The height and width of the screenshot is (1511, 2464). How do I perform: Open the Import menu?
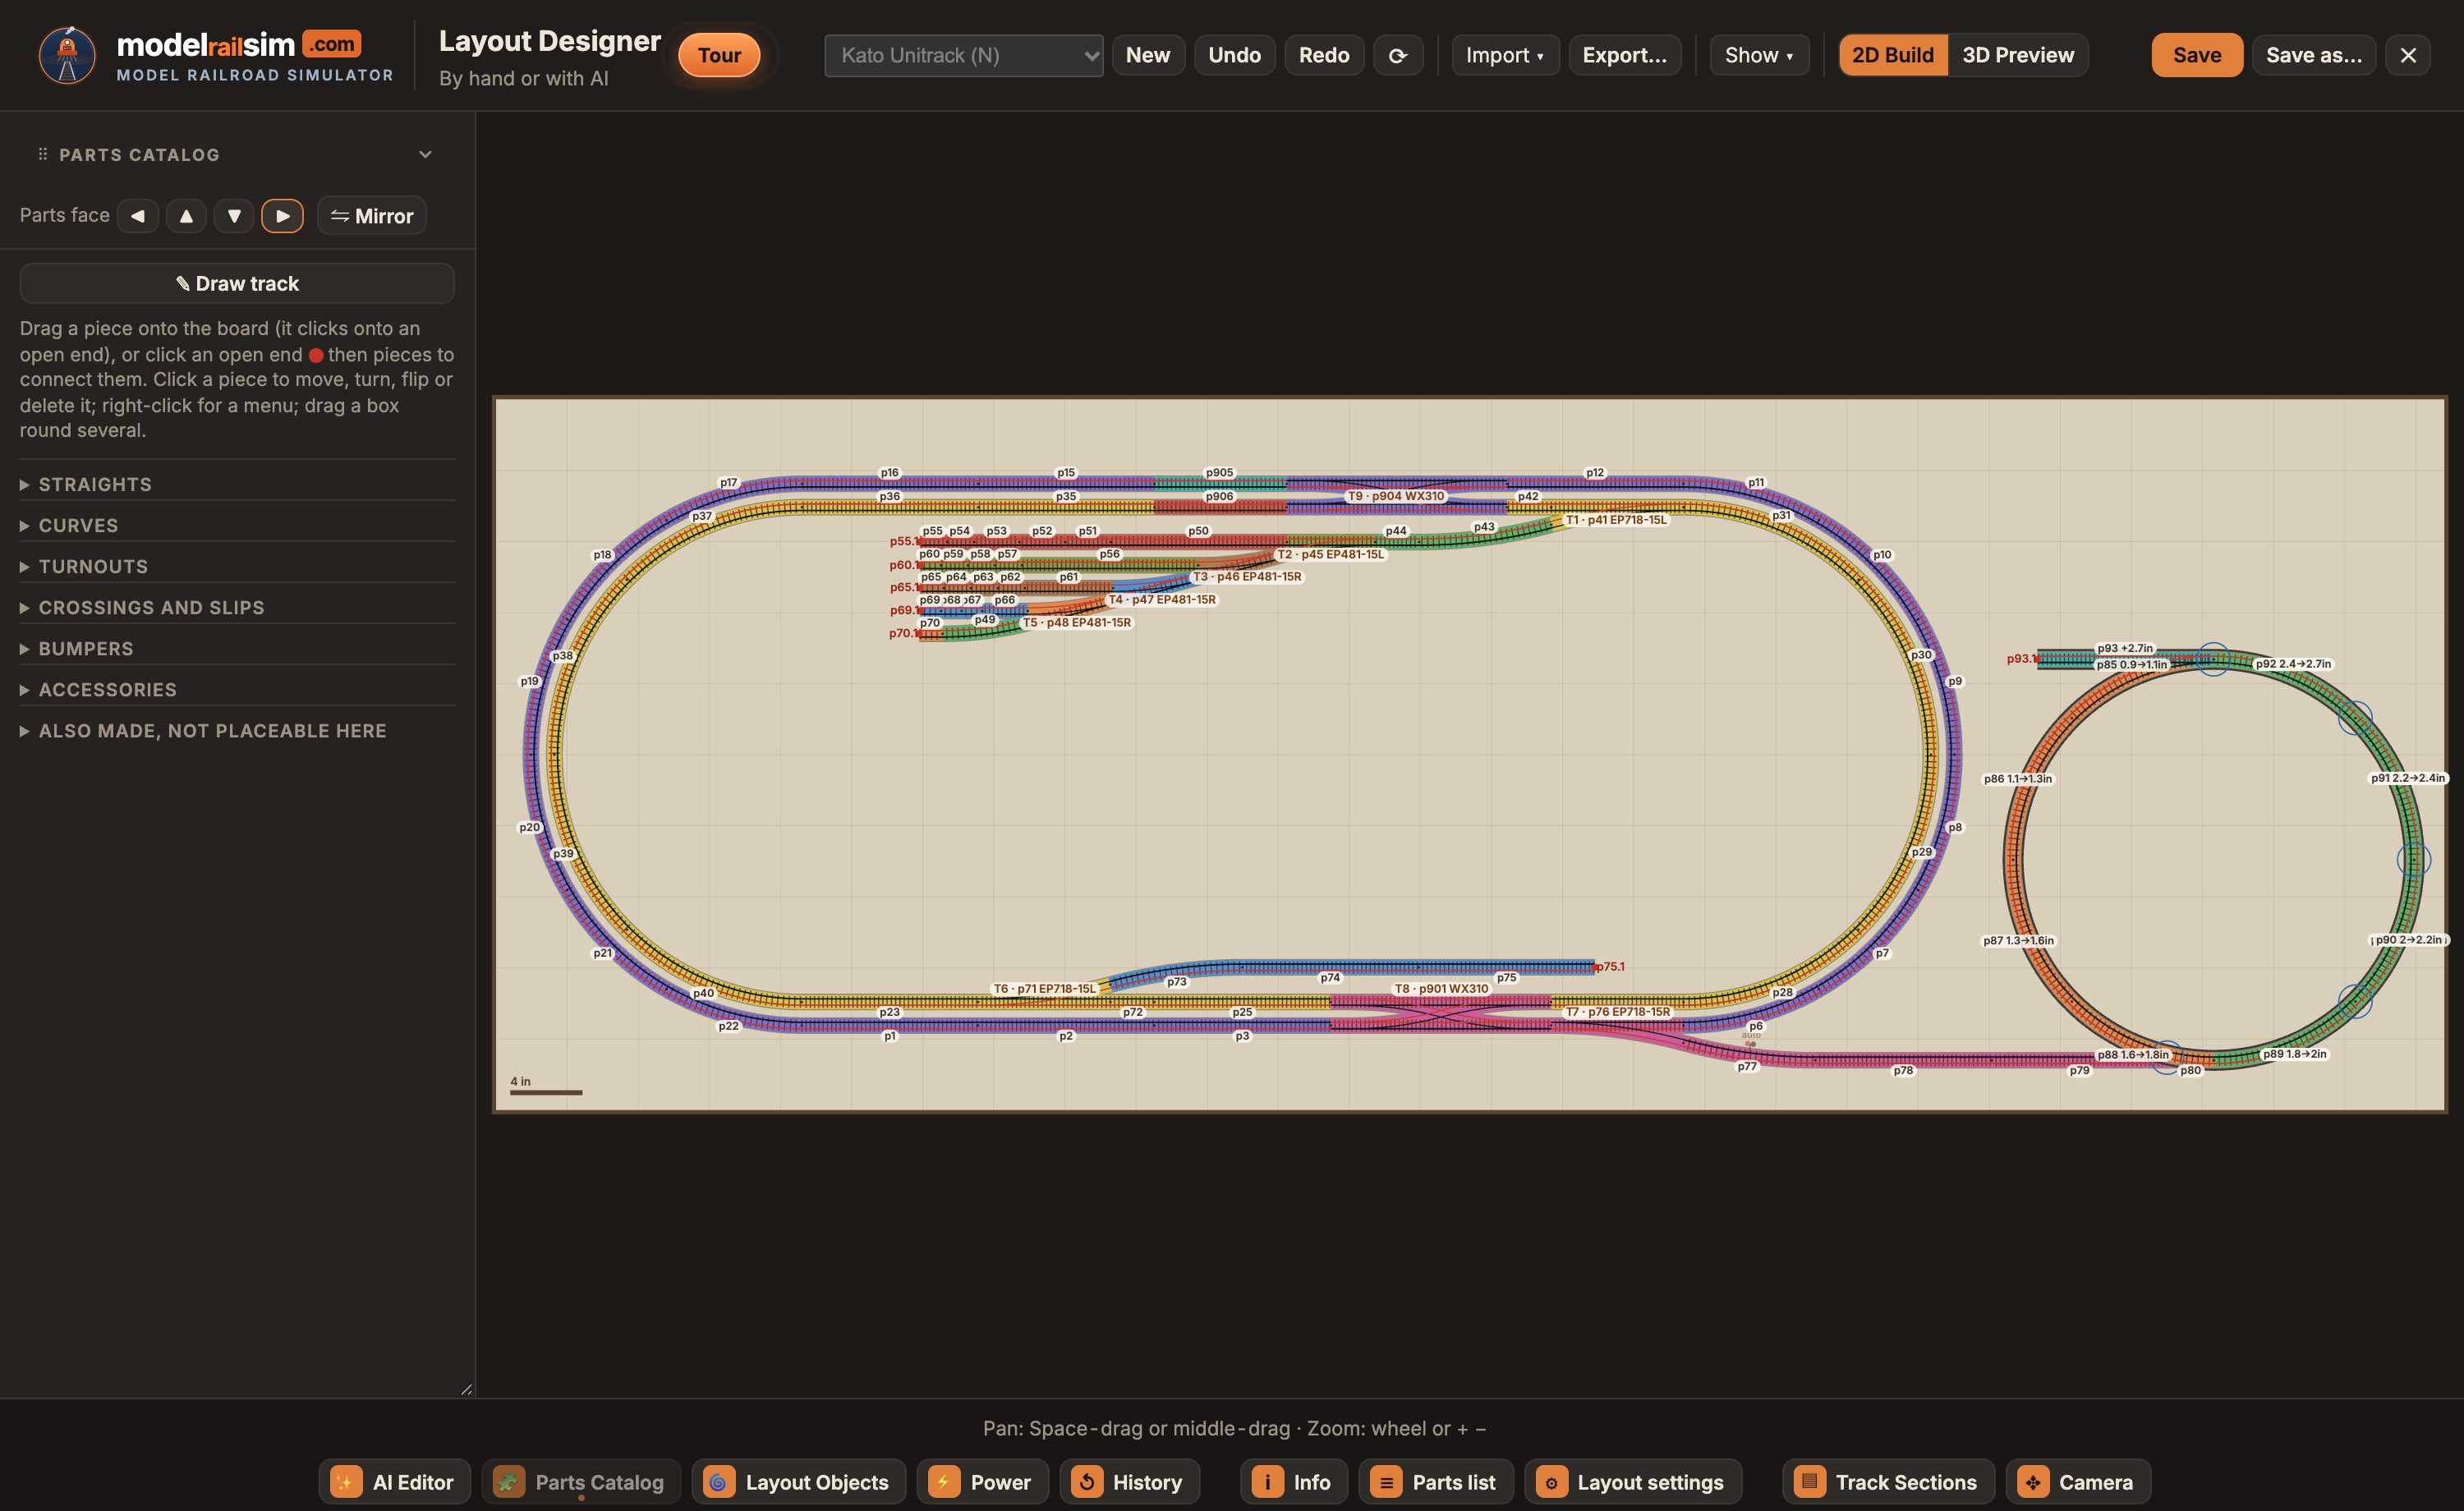(x=1505, y=55)
